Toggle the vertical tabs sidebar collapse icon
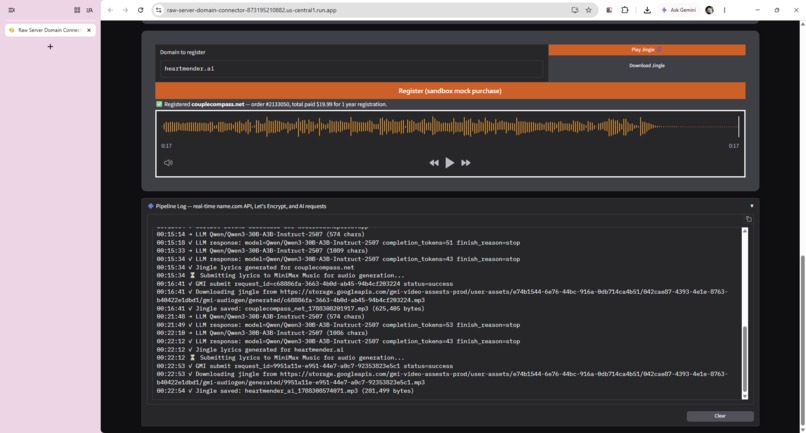The height and width of the screenshot is (433, 806). pos(11,10)
